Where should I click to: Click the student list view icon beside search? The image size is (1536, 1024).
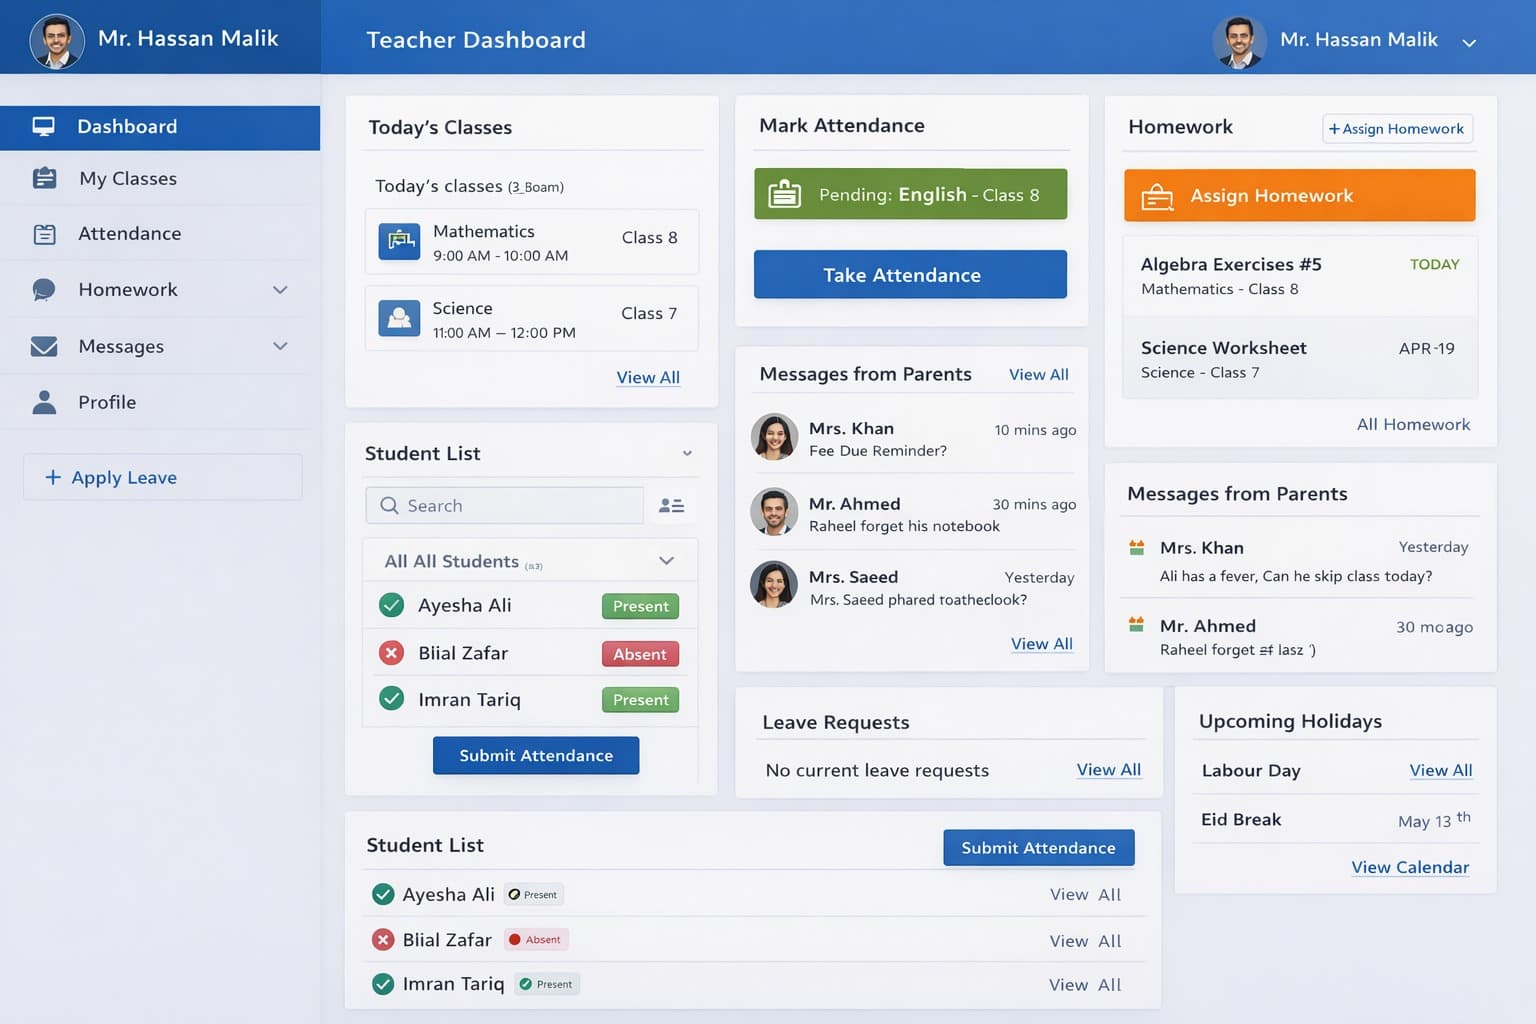pyautogui.click(x=671, y=506)
